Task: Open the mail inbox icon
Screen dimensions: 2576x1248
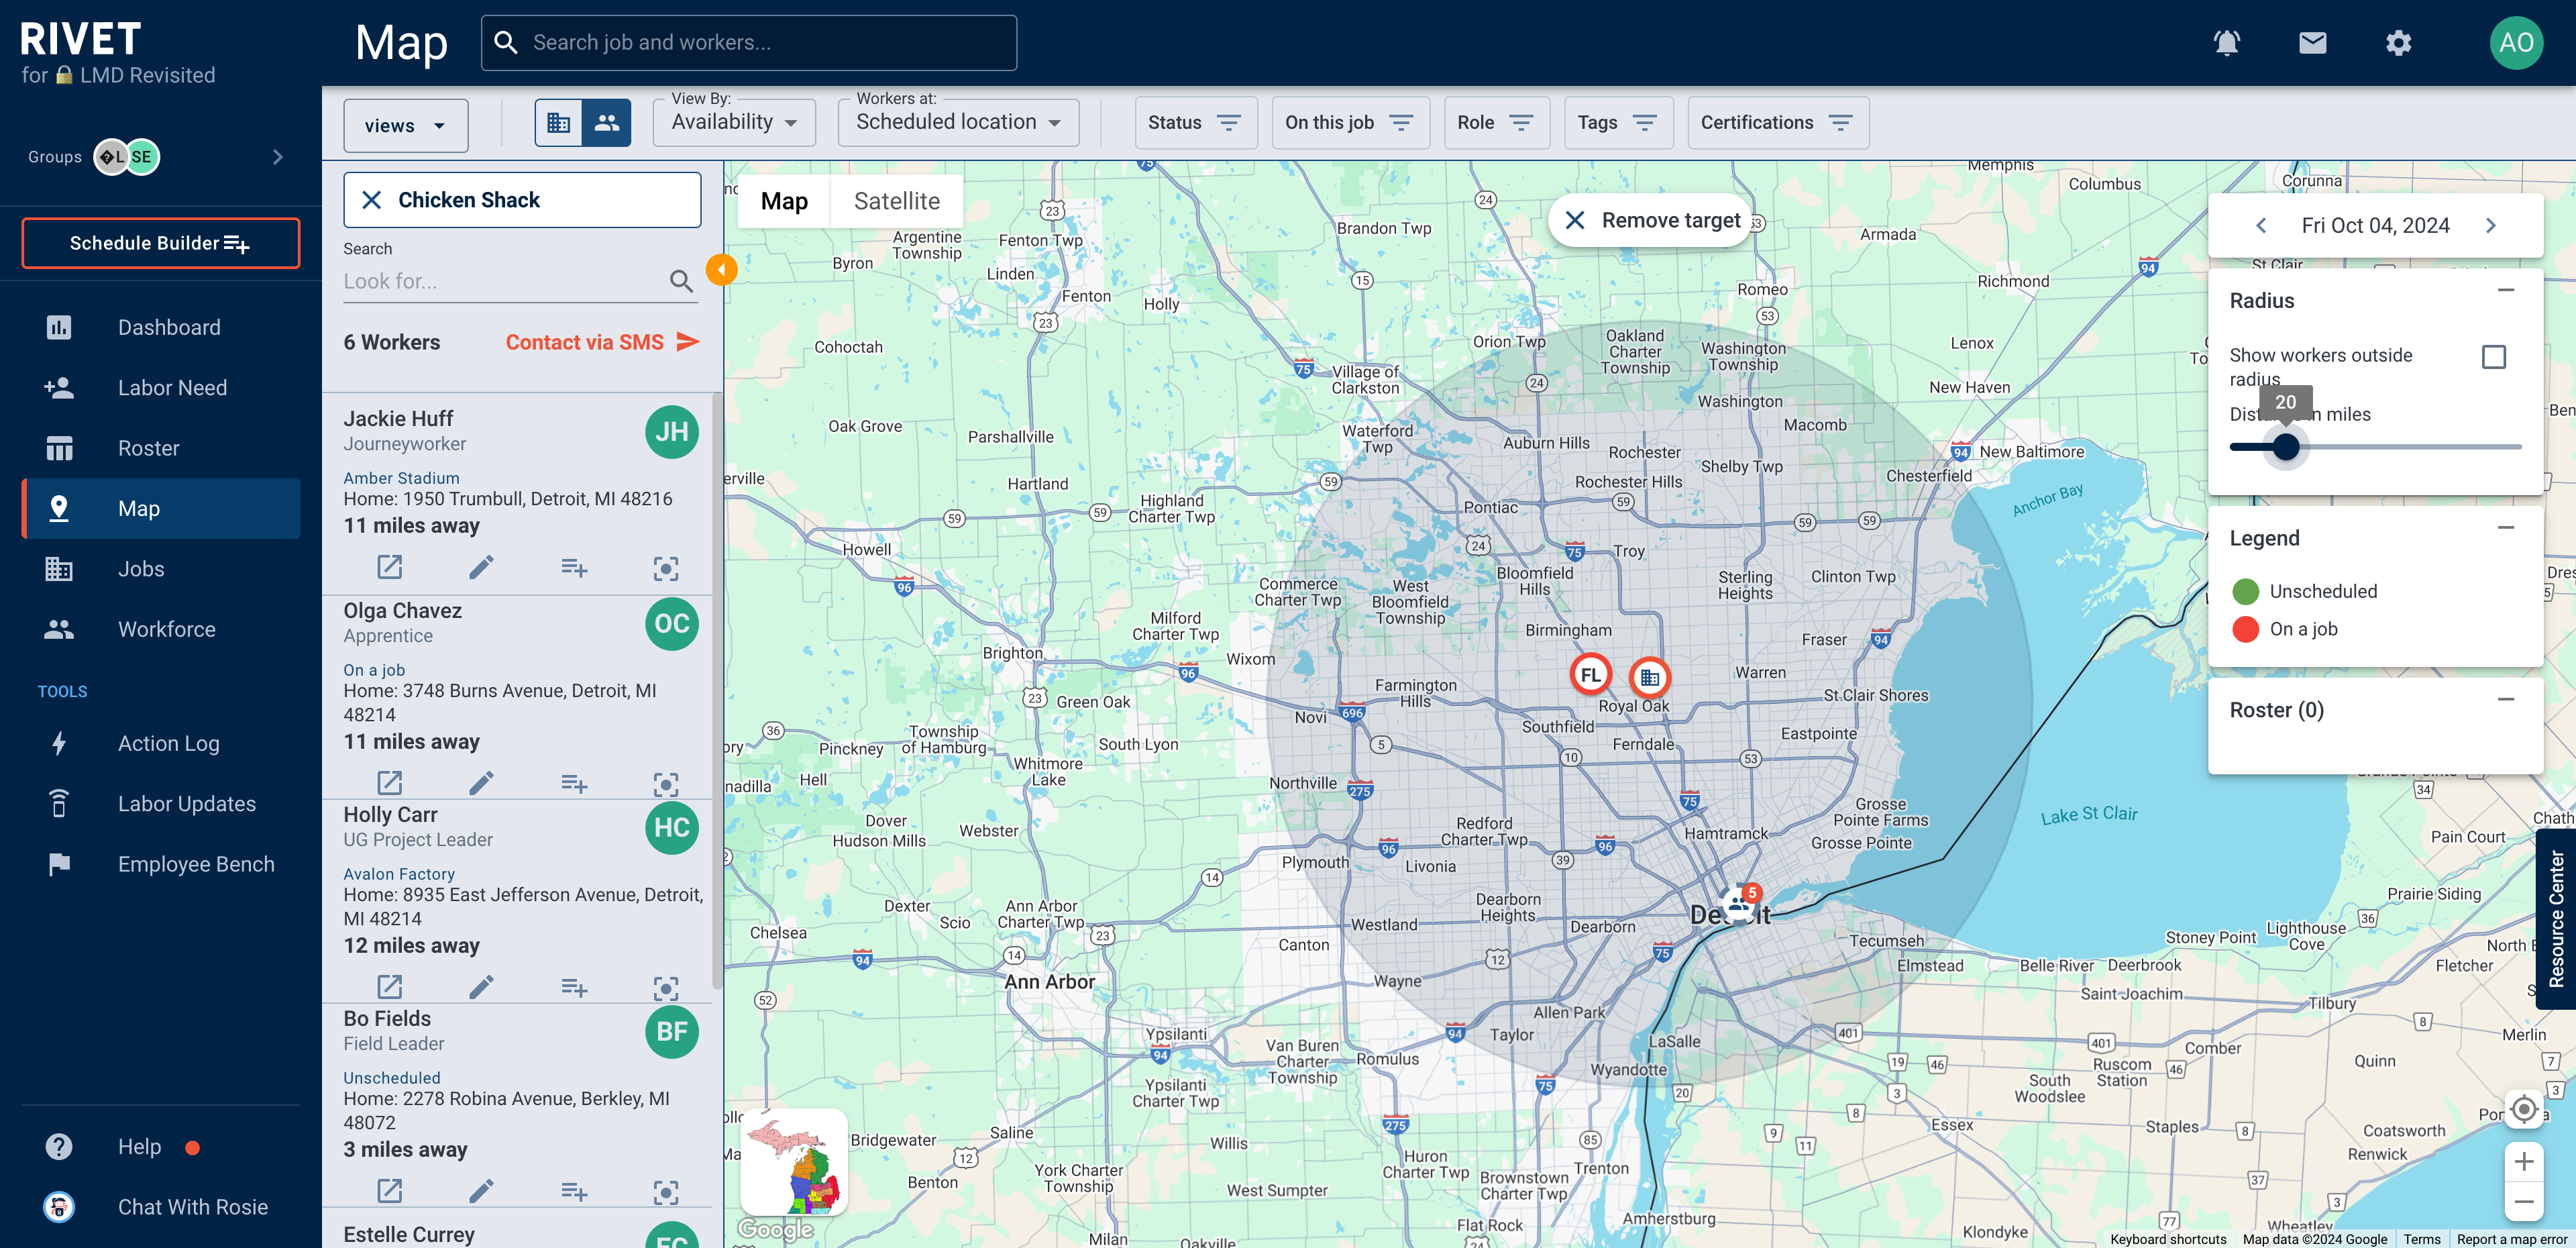Action: coord(2312,43)
